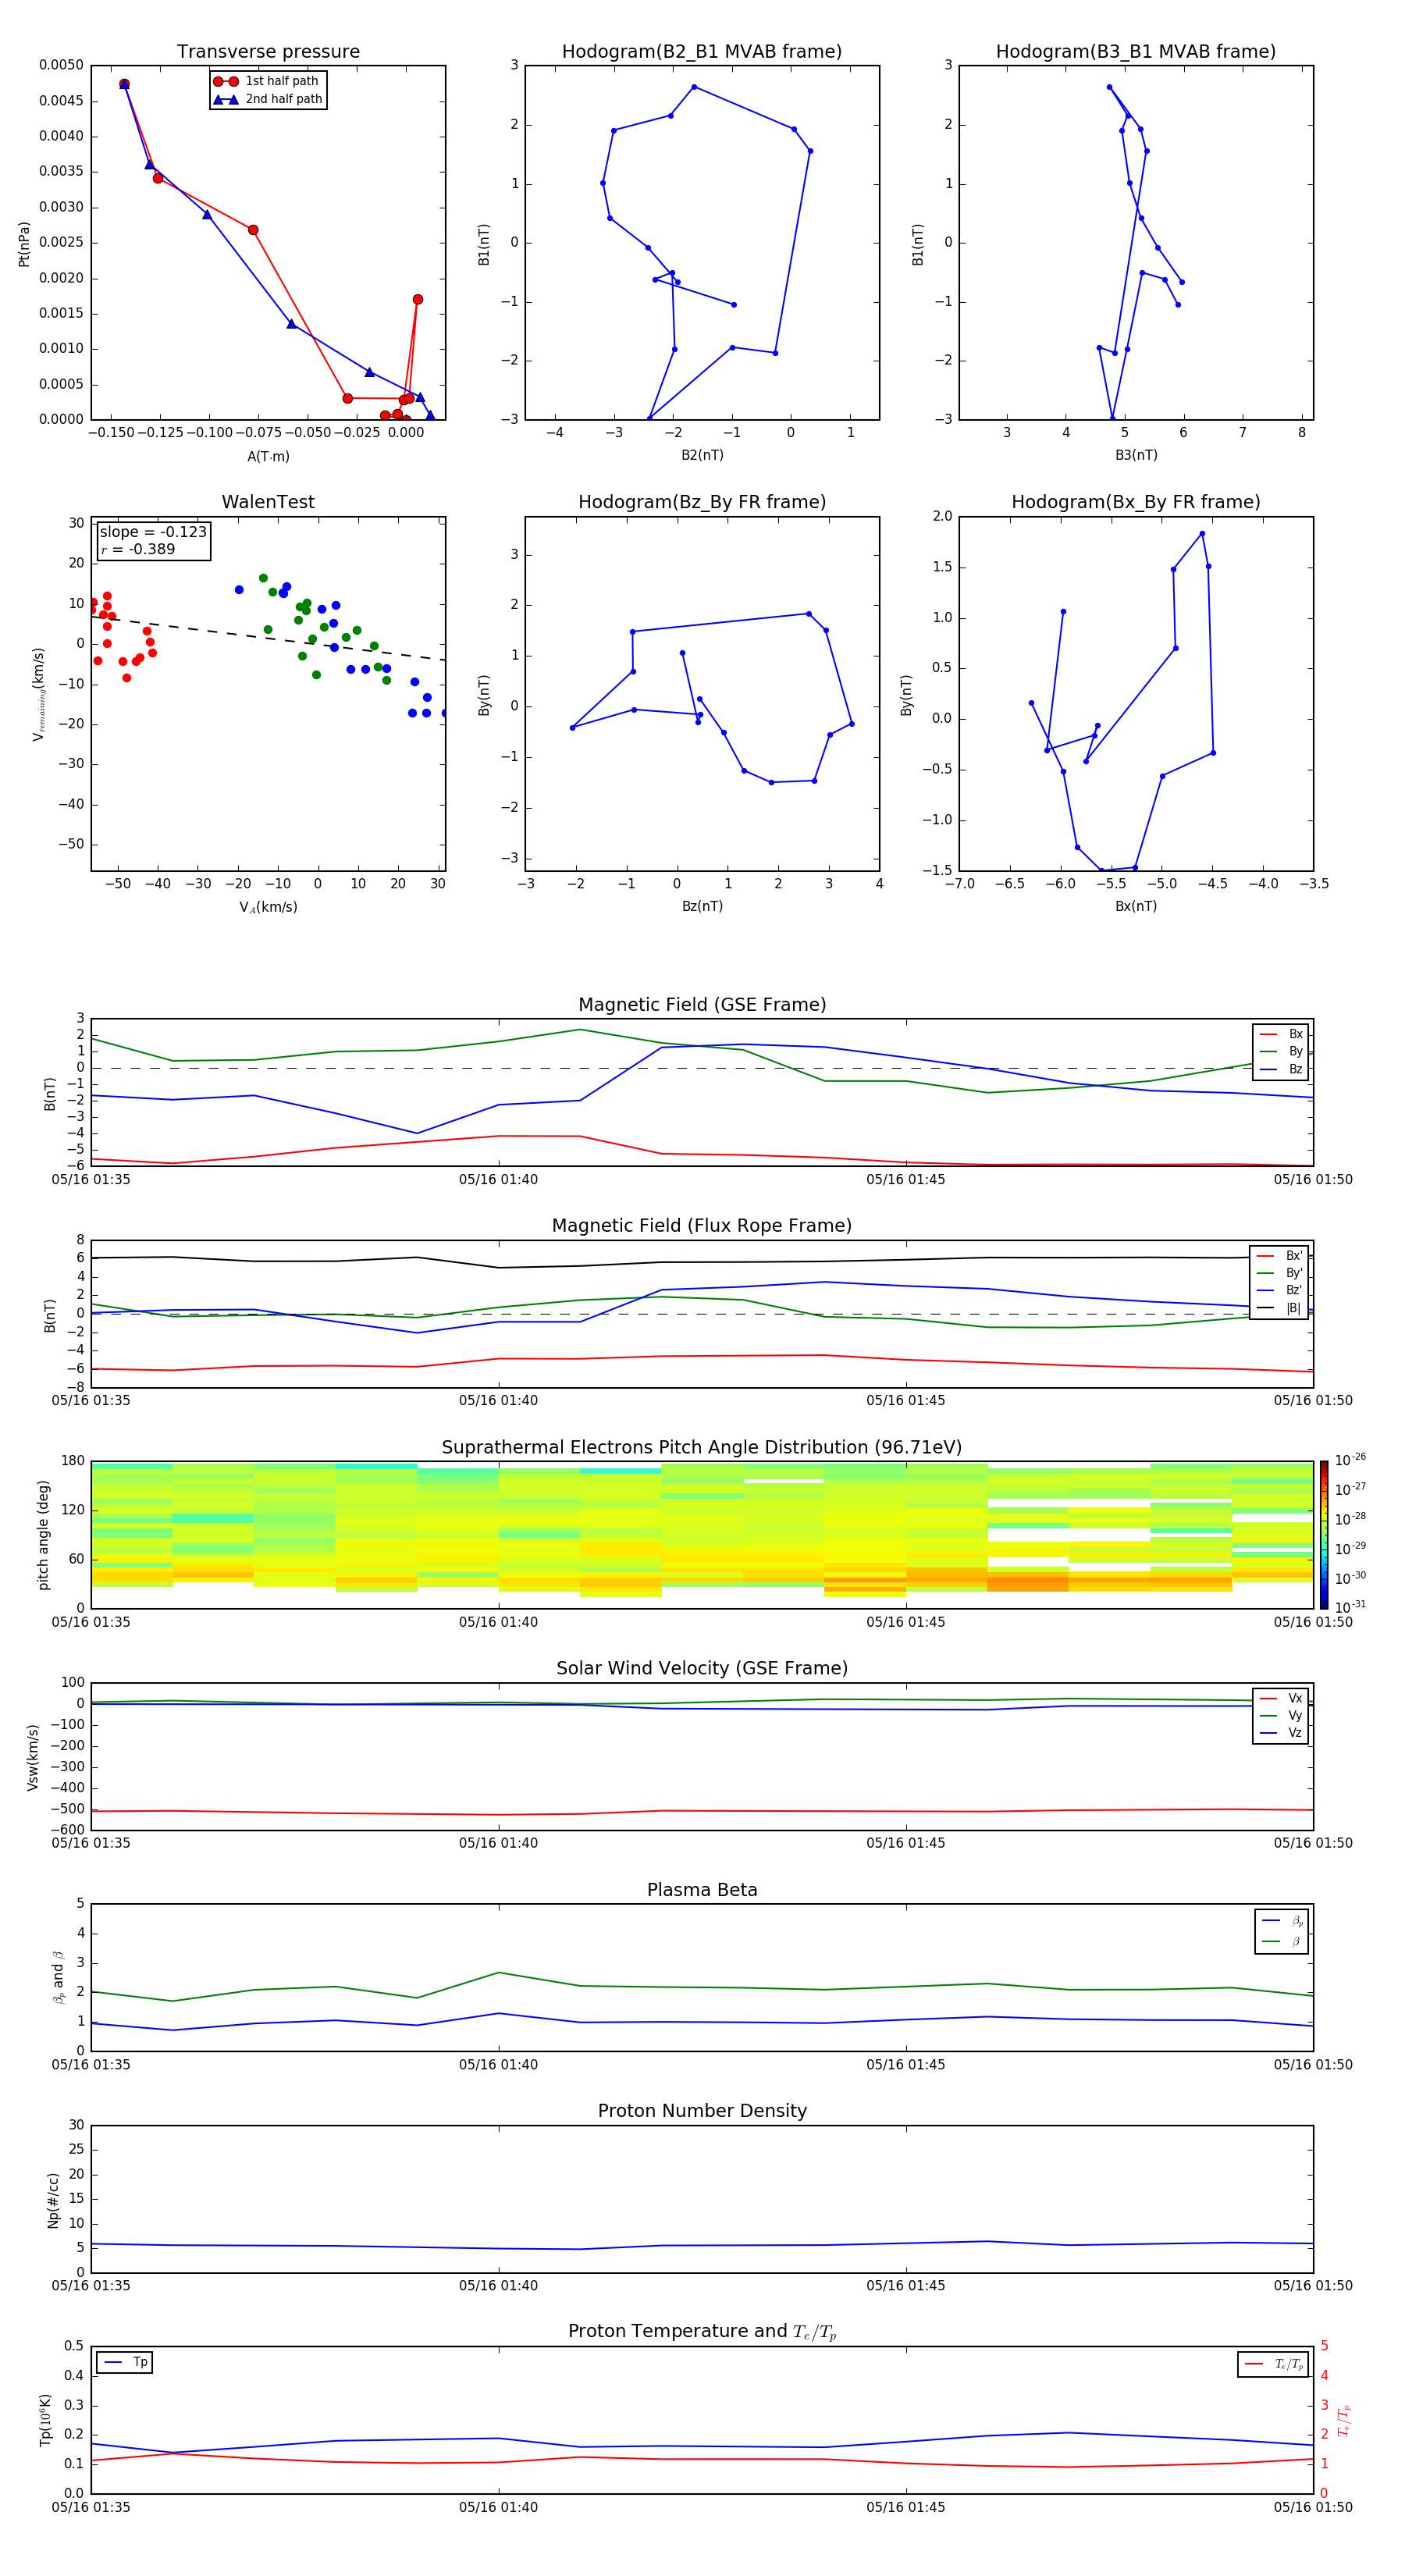Click the 'pitch angle (deg)' axis label
Screen dimensions: 1405x2576
43,1535
